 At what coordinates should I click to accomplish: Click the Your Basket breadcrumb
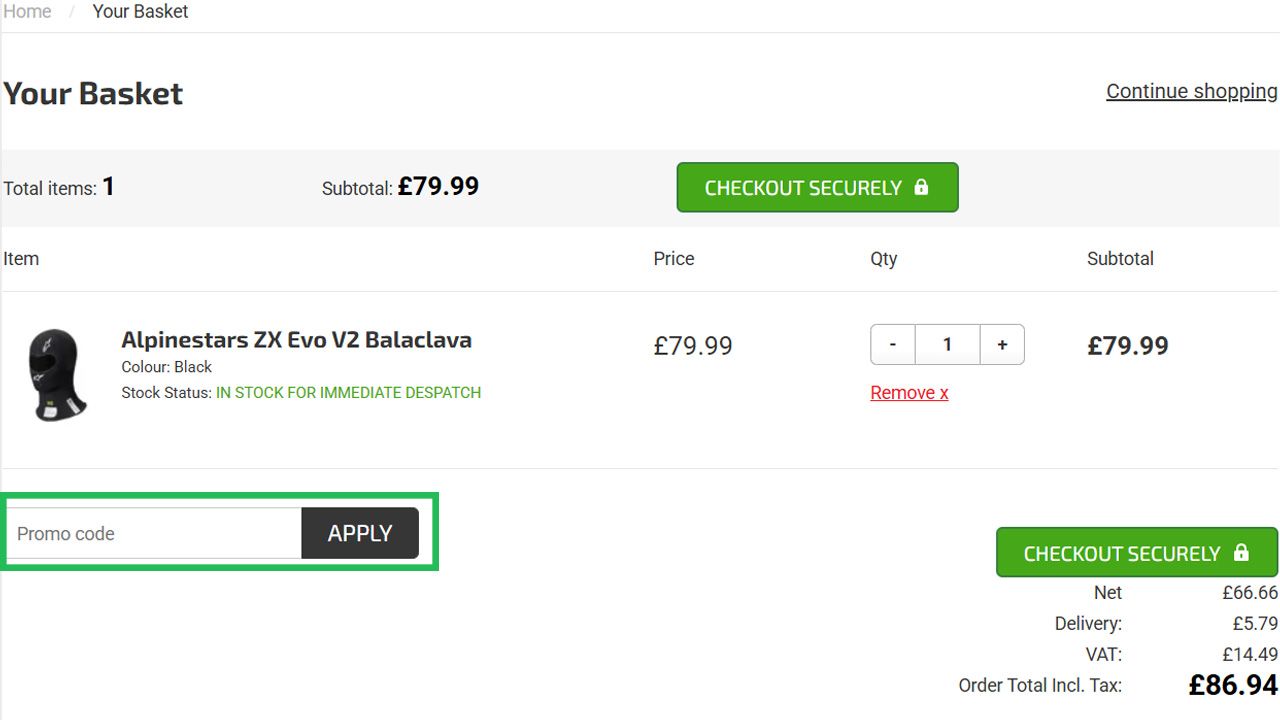click(x=140, y=12)
